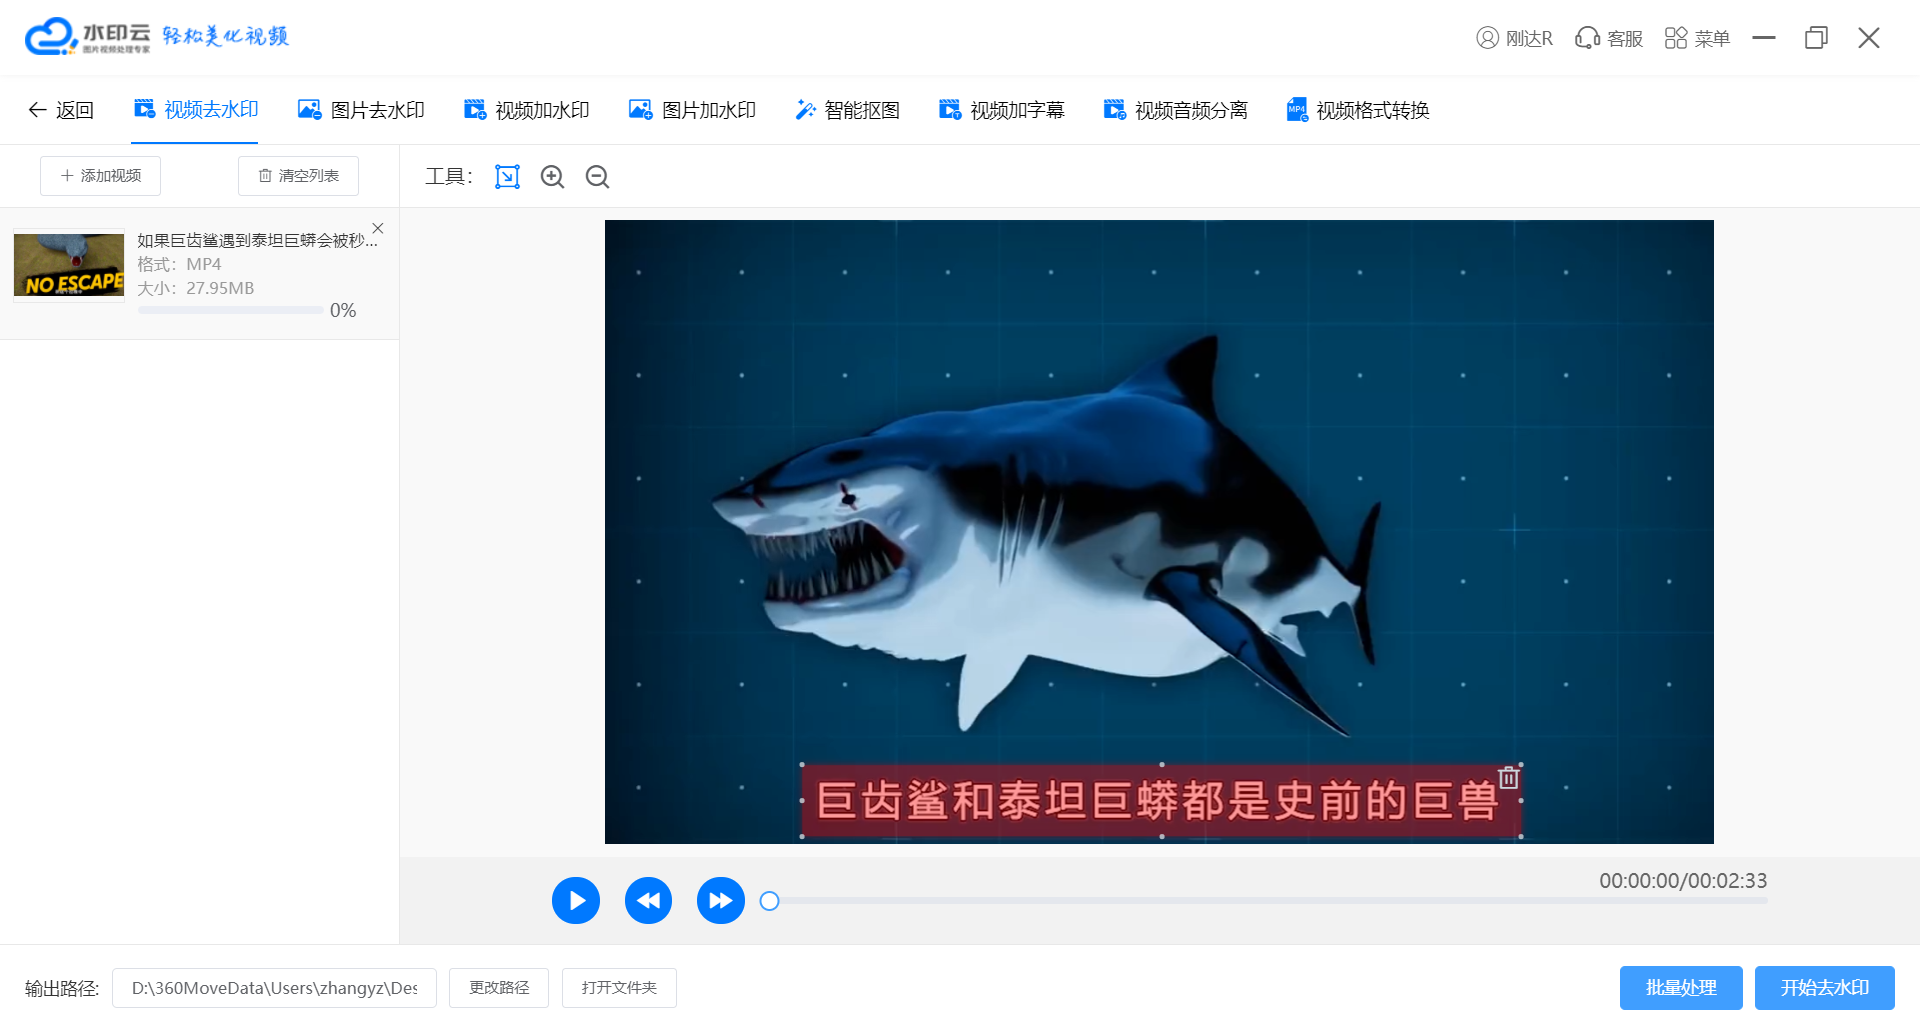Viewport: 1920px width, 1030px height.
Task: Open the 菜单 menu
Action: [1697, 38]
